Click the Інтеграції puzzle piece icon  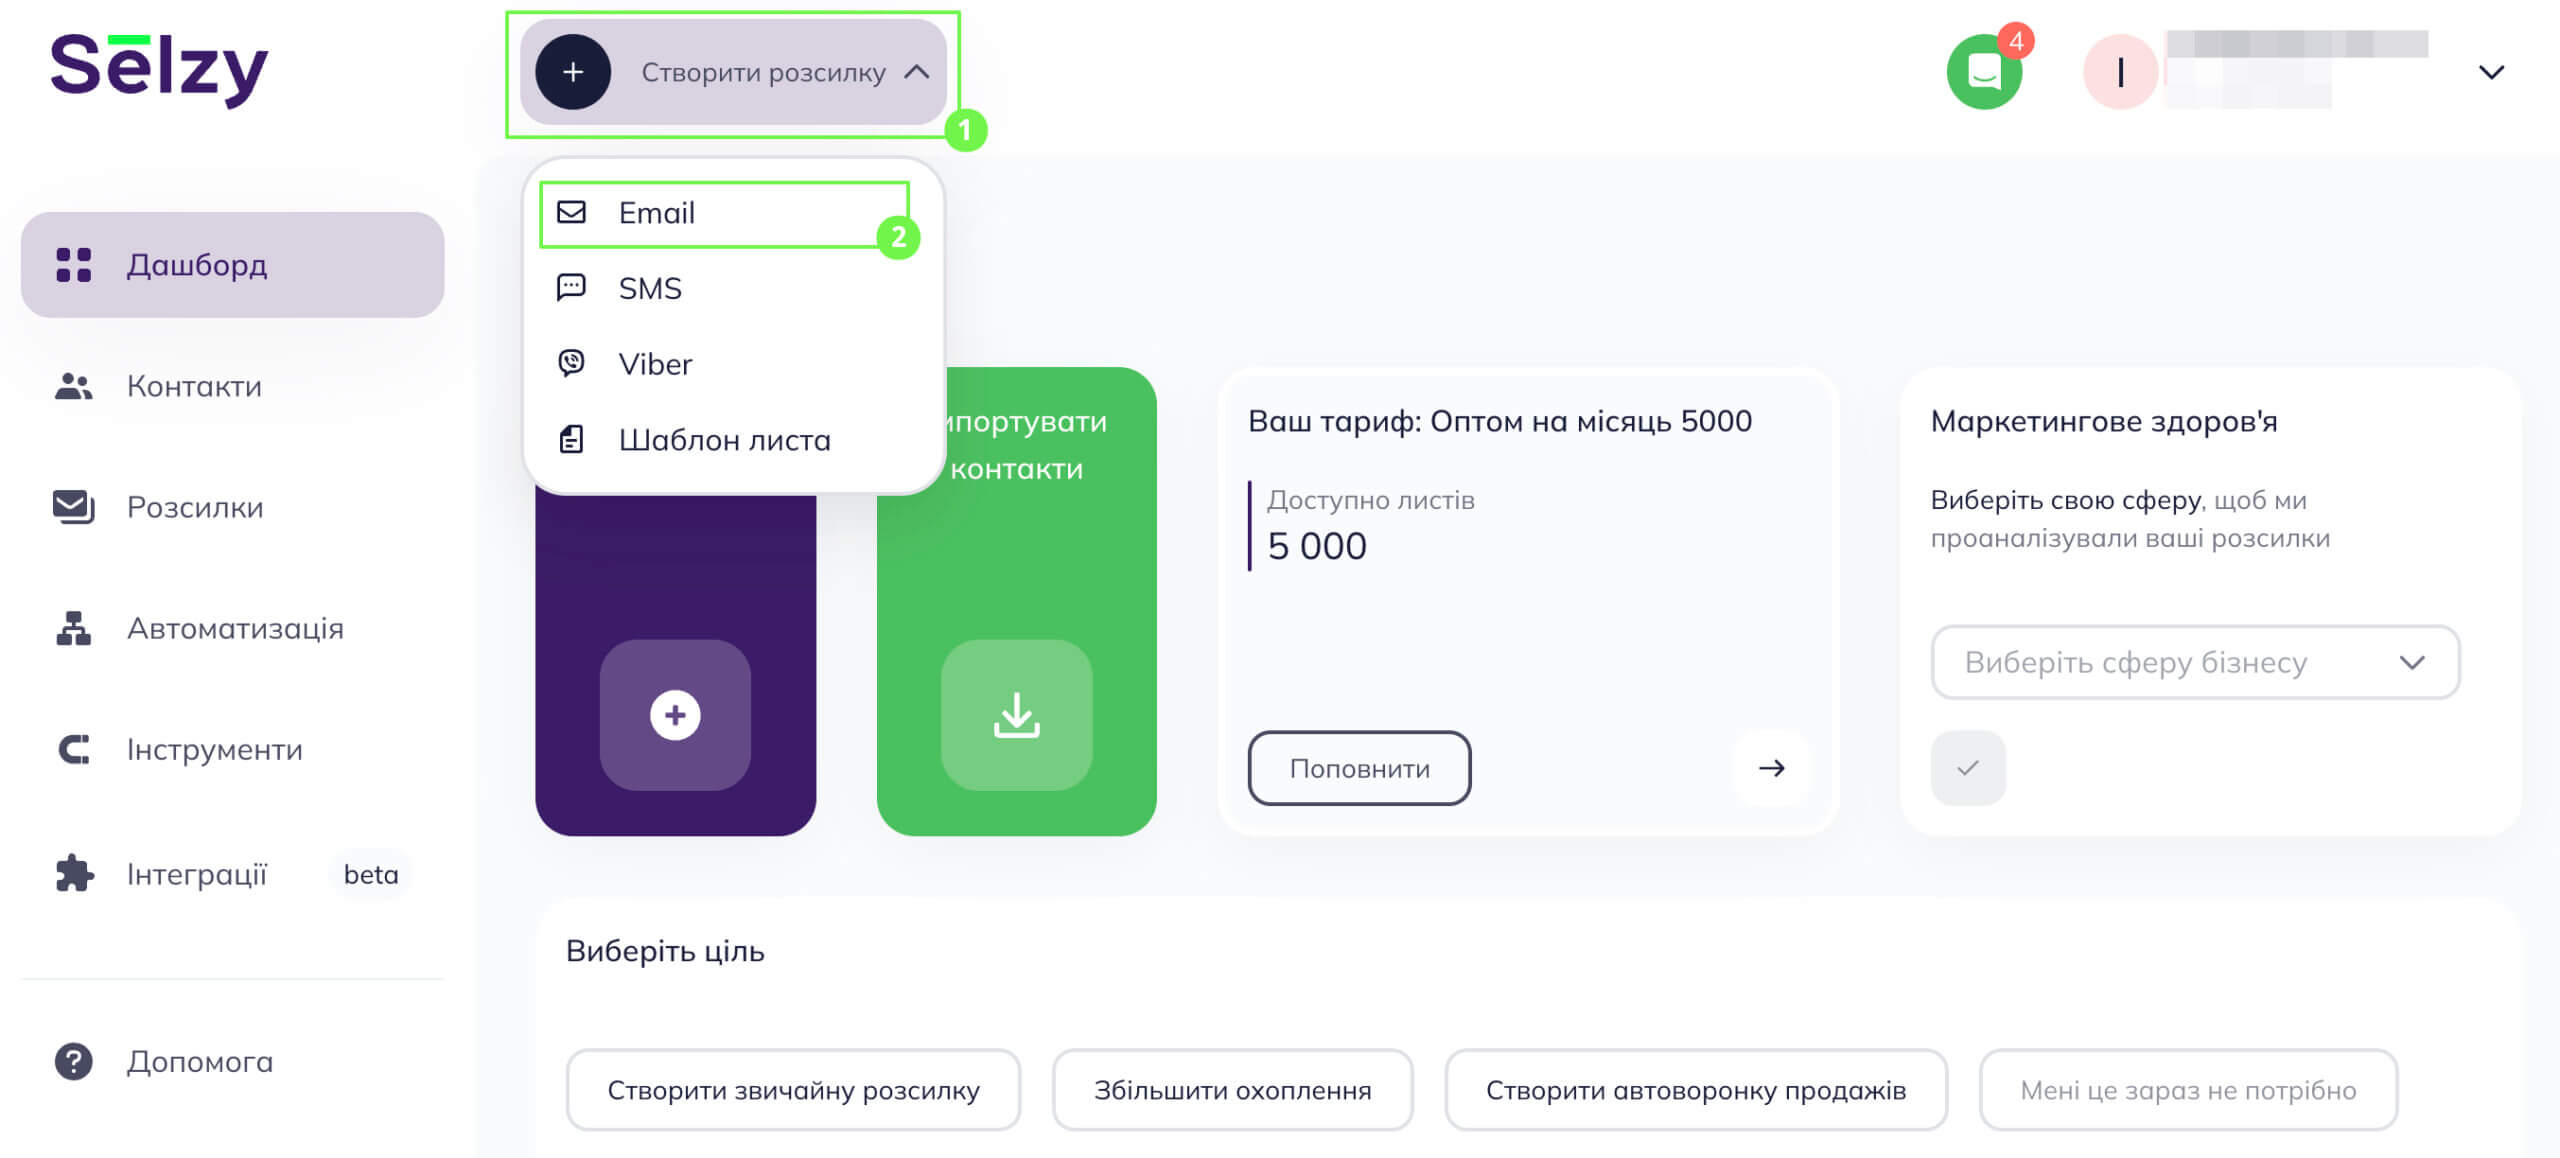74,873
